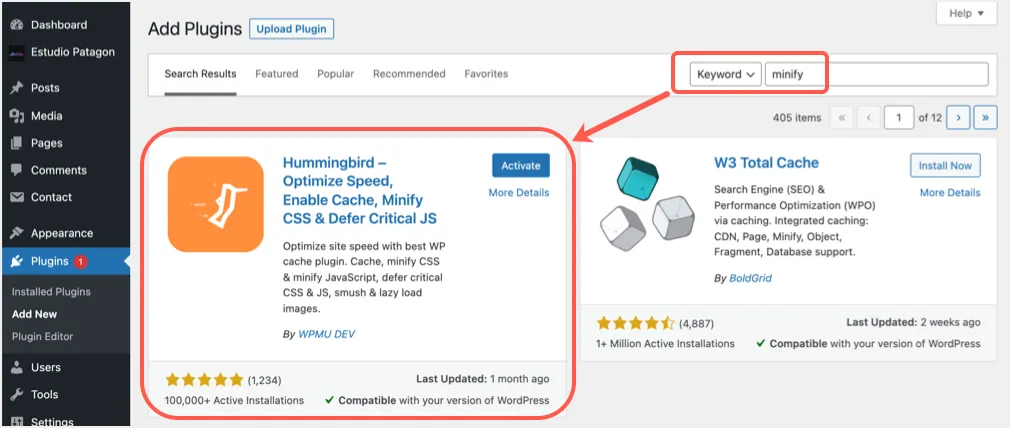Click the Media icon in sidebar
The image size is (1010, 428).
point(16,116)
